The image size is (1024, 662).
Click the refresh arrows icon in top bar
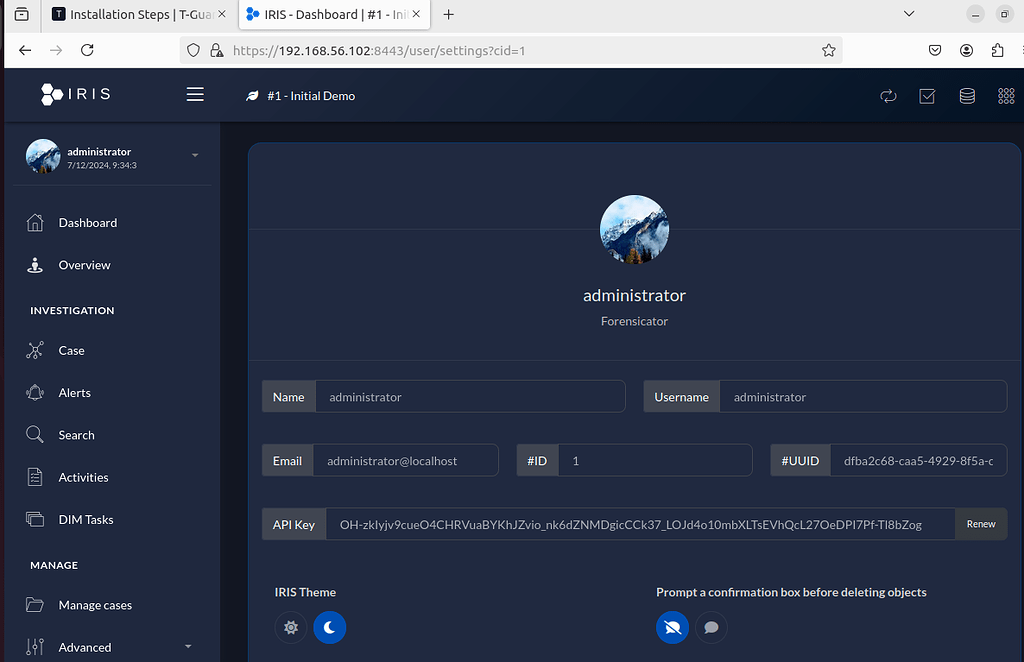point(888,96)
